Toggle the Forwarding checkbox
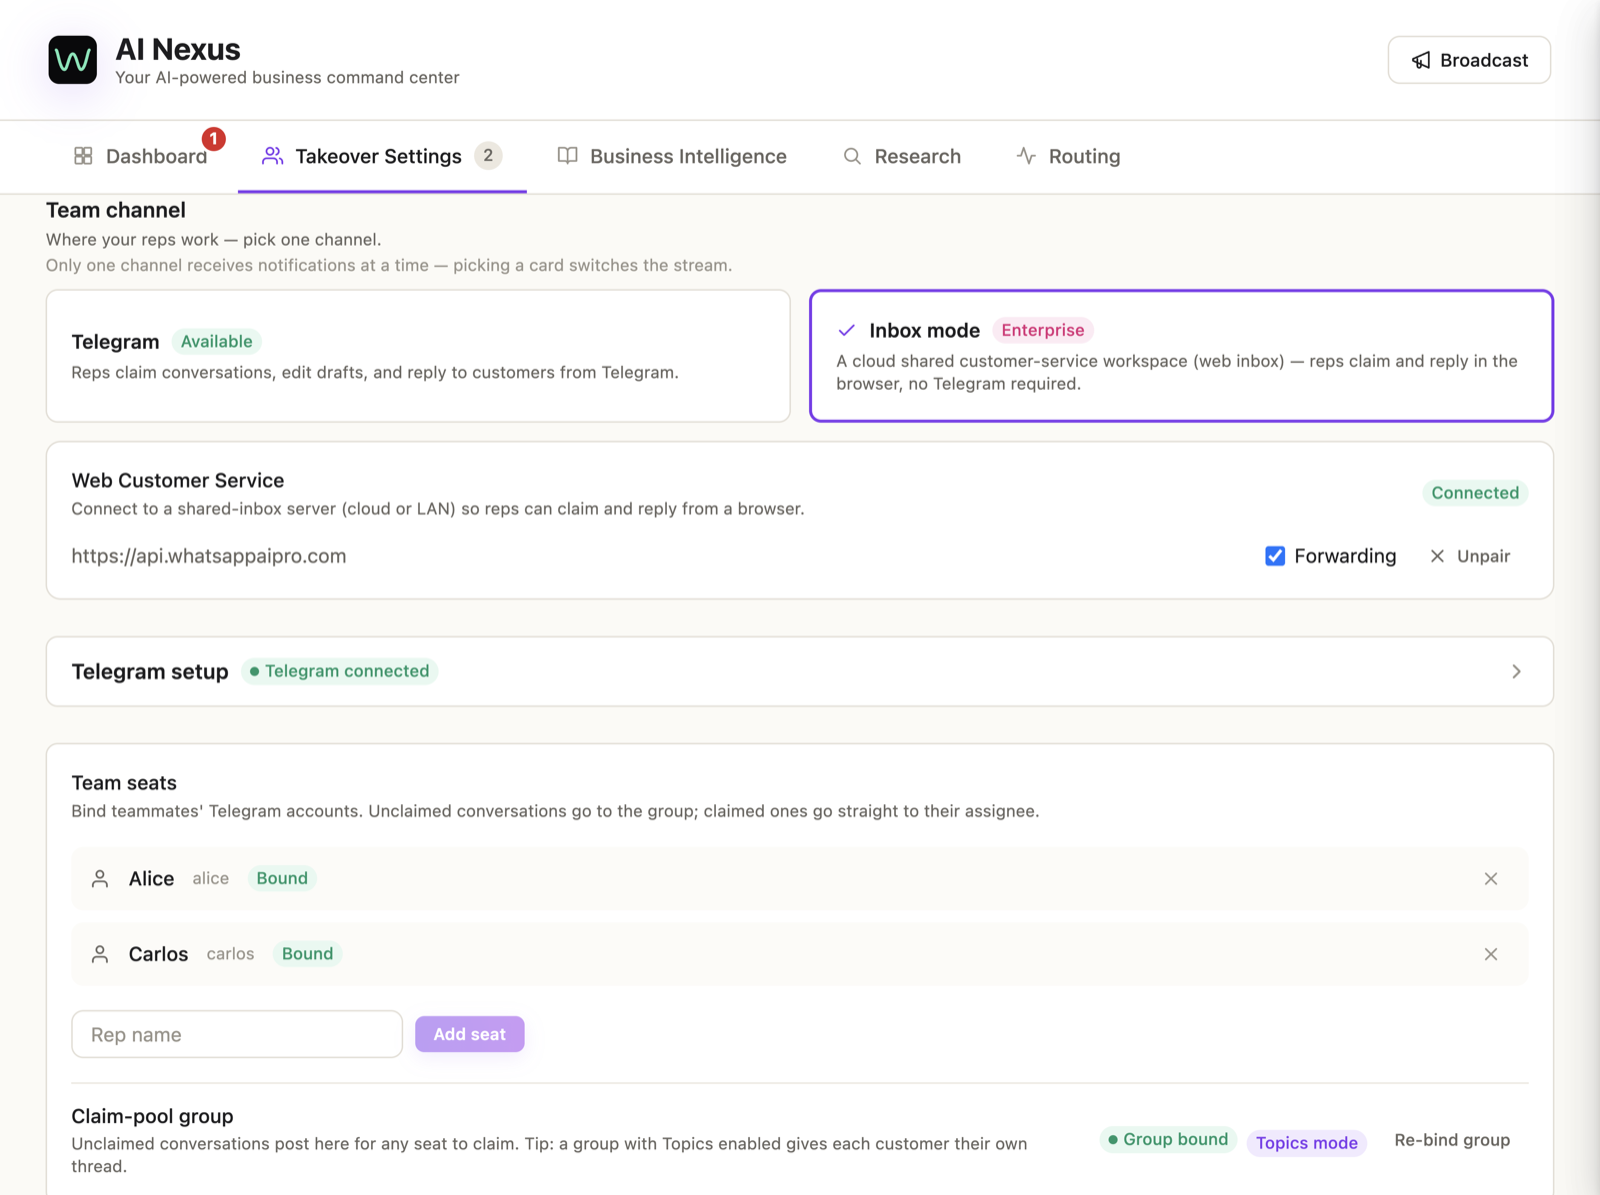 [x=1275, y=556]
